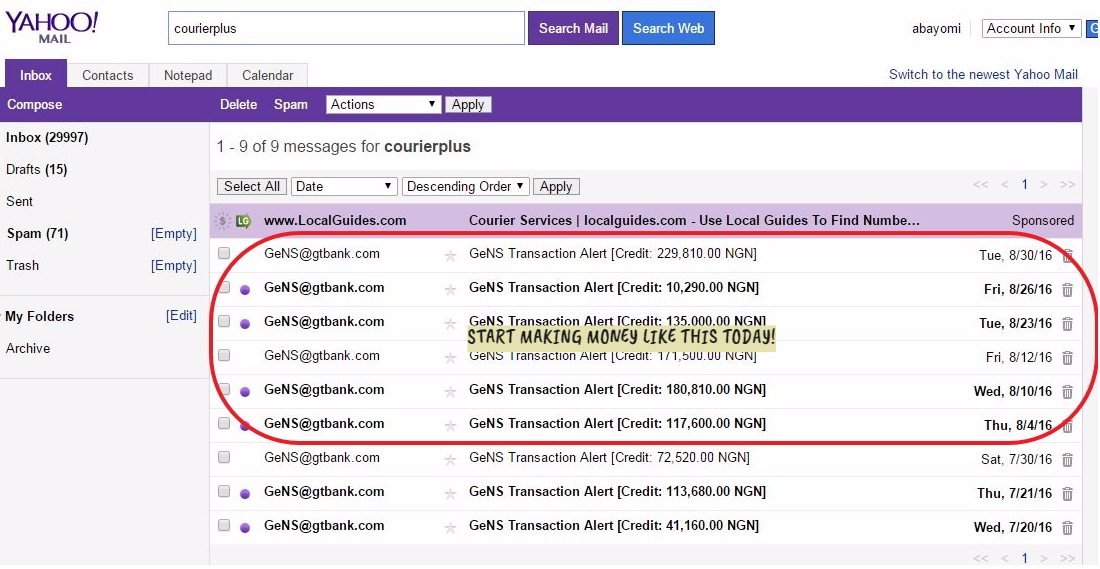Image resolution: width=1100 pixels, height=569 pixels.
Task: Star the 229,810.00 NGN credit alert
Action: point(450,255)
